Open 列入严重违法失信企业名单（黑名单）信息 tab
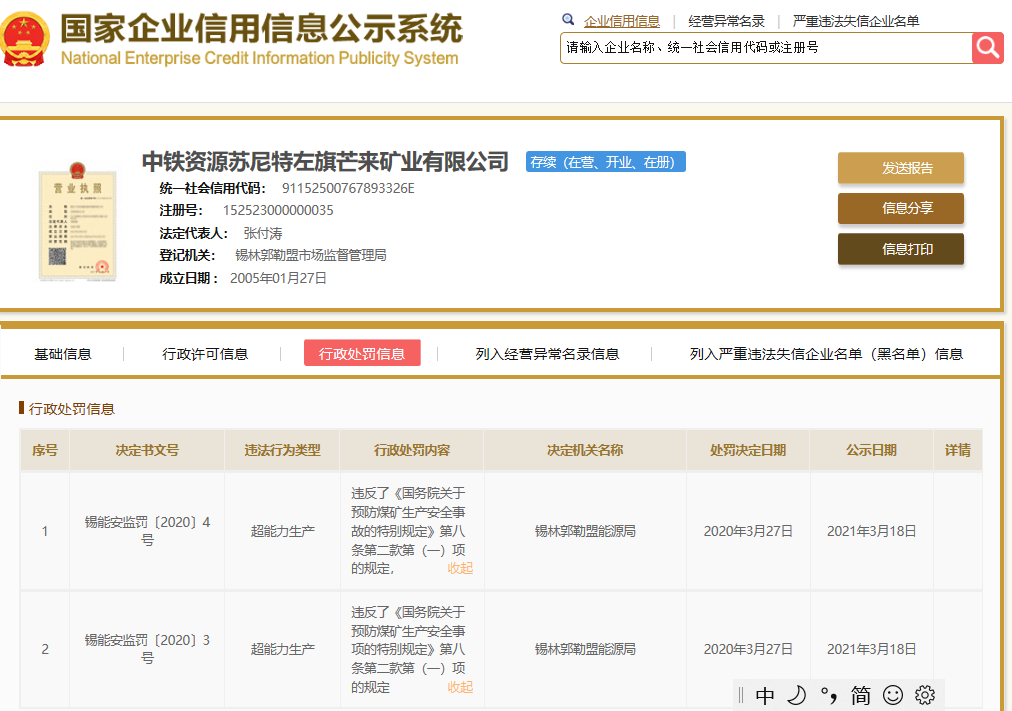 pos(826,354)
